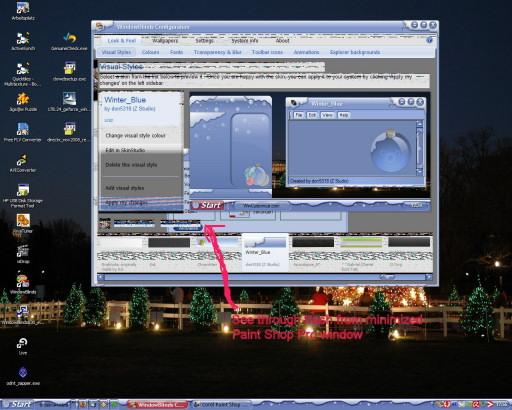Open the Live desktop shortcut
The image size is (512, 410).
(23, 346)
